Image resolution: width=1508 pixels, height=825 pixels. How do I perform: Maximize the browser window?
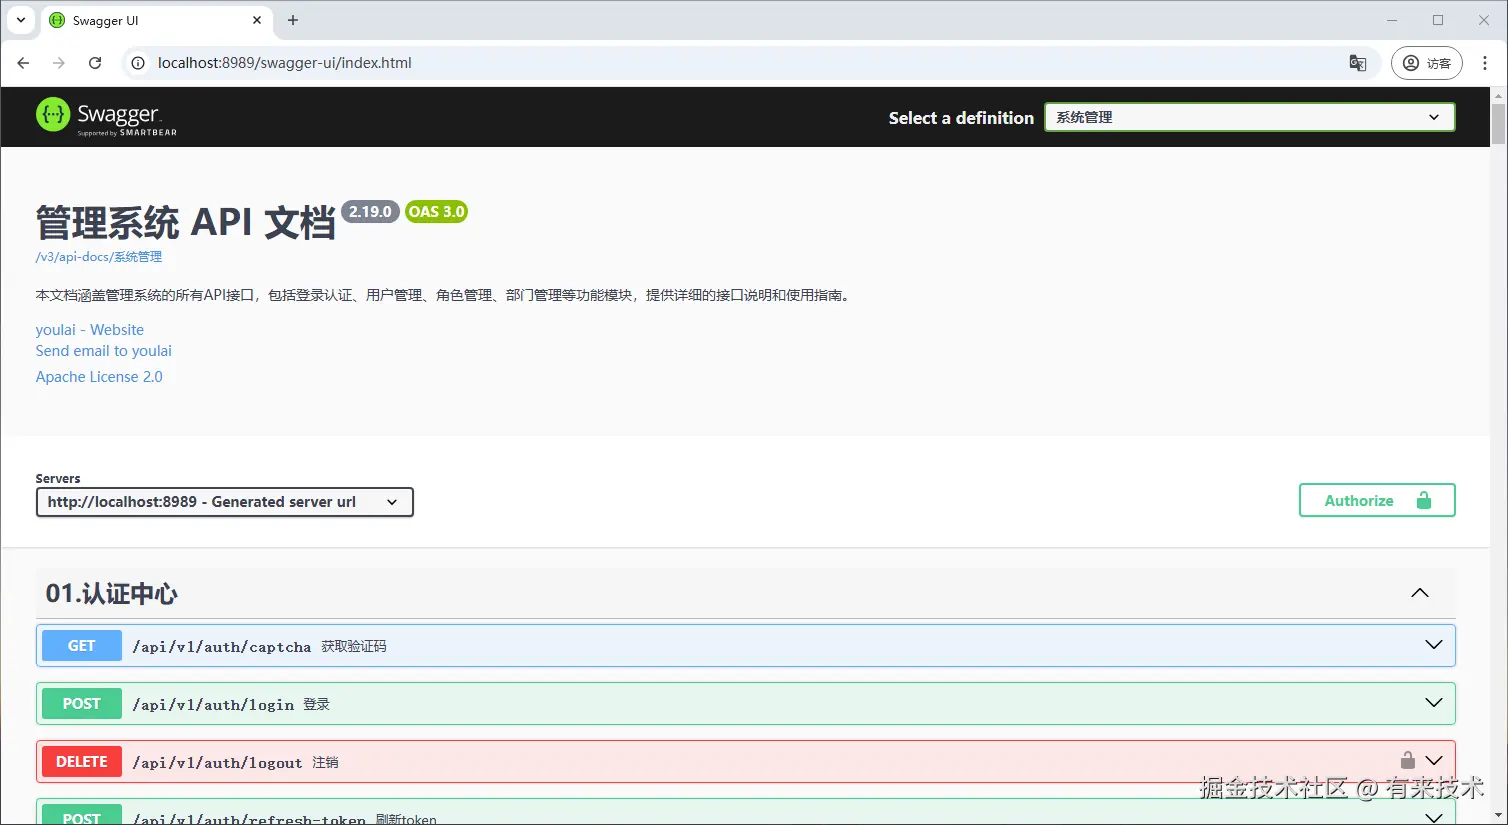point(1438,20)
